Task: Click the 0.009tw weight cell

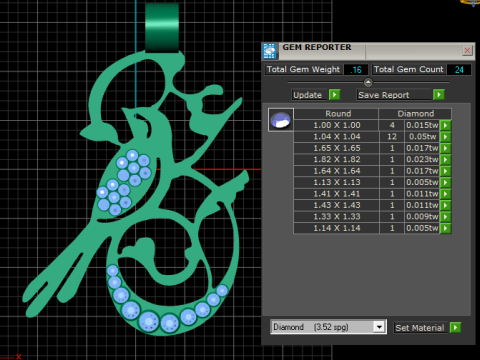Action: tap(422, 217)
